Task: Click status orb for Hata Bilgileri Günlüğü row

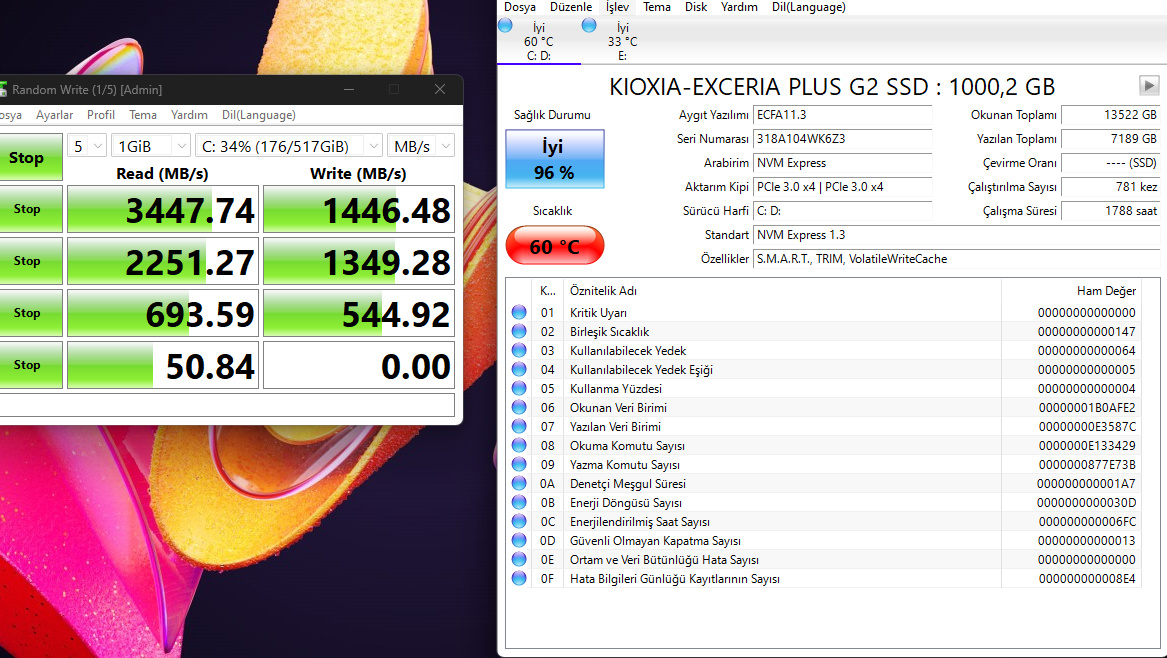Action: [x=519, y=578]
